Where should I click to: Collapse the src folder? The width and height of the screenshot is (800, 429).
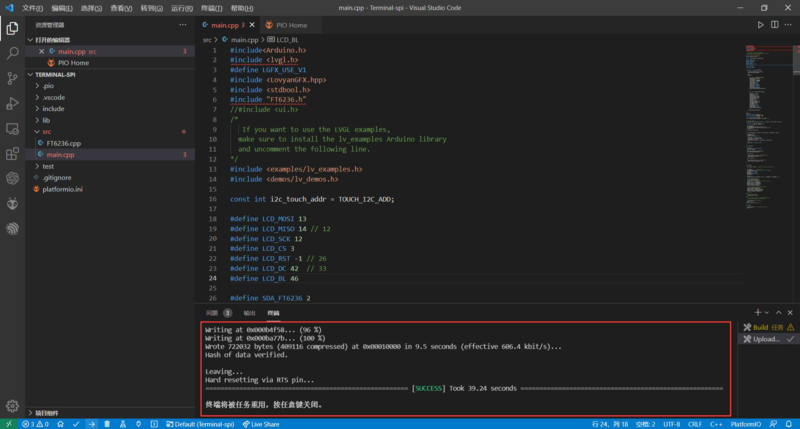[46, 131]
